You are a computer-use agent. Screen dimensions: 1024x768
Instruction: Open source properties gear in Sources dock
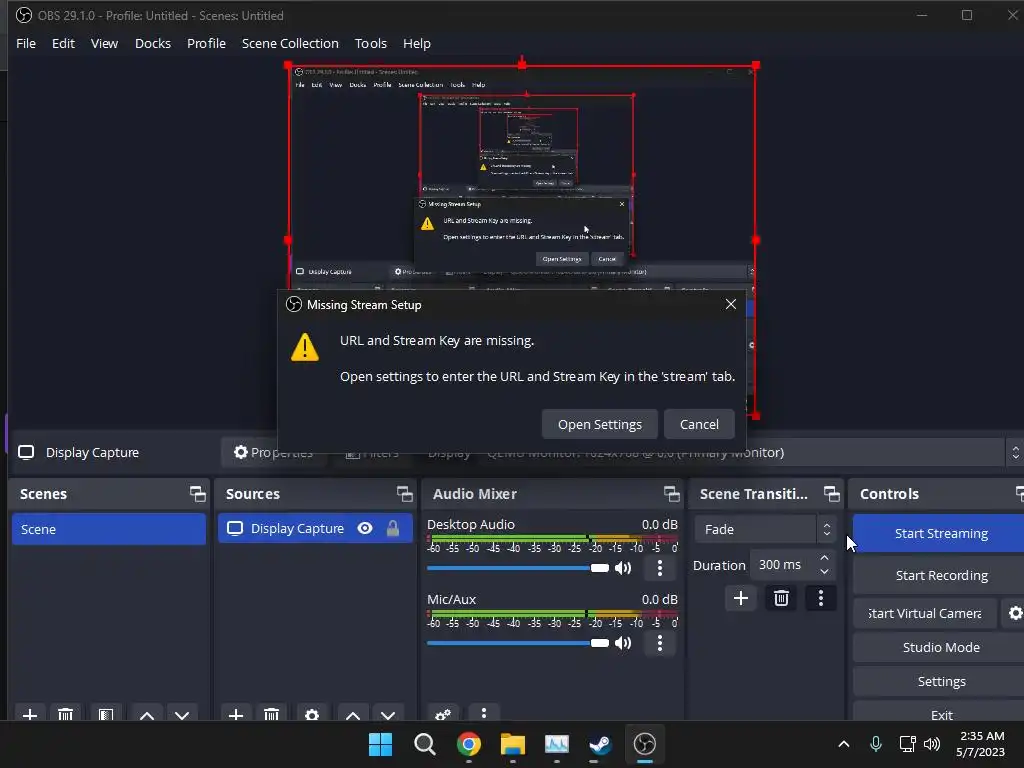point(312,714)
